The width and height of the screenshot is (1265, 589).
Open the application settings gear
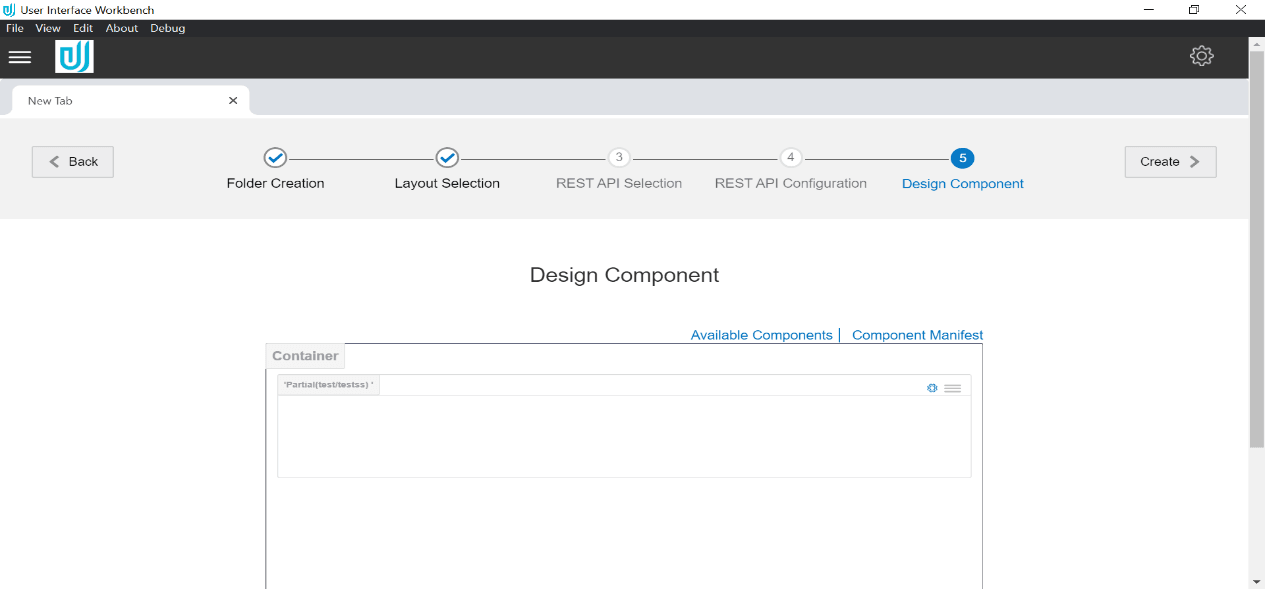[1201, 56]
